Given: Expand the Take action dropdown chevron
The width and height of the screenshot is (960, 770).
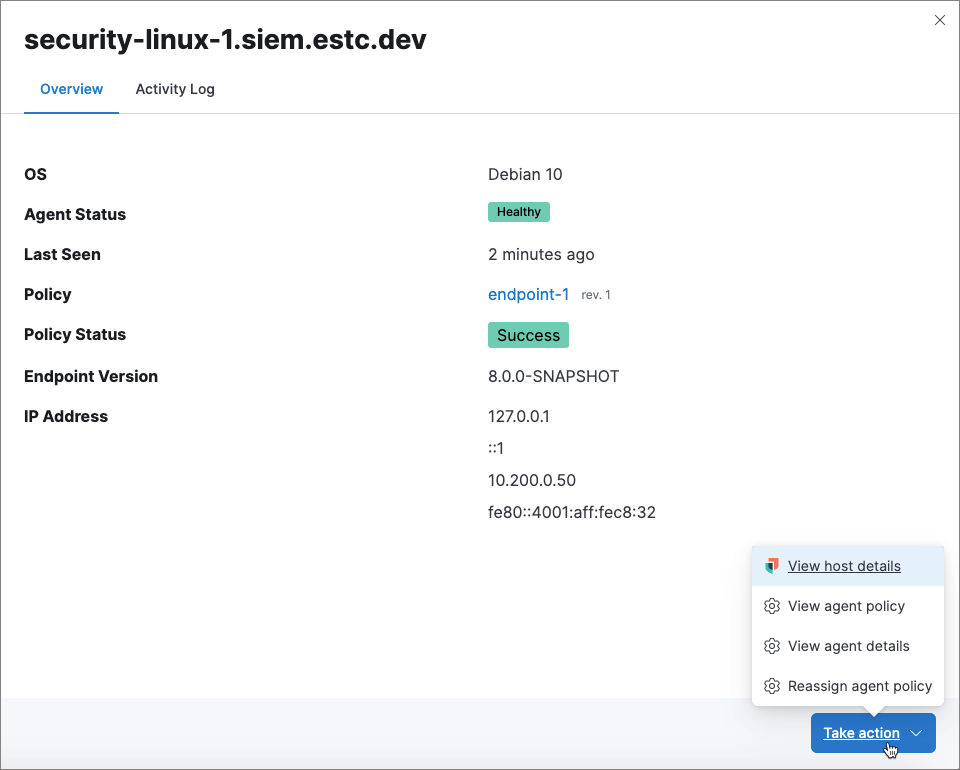Looking at the screenshot, I should (x=917, y=733).
